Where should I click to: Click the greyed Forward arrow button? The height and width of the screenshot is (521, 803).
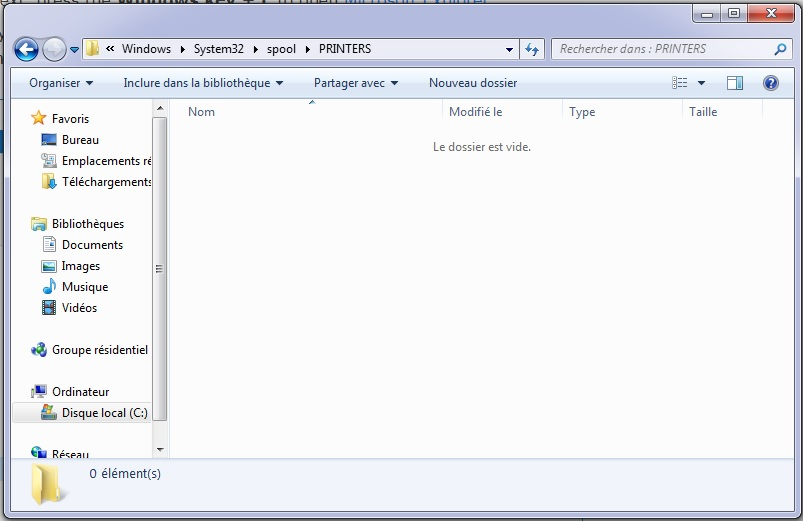(x=54, y=50)
